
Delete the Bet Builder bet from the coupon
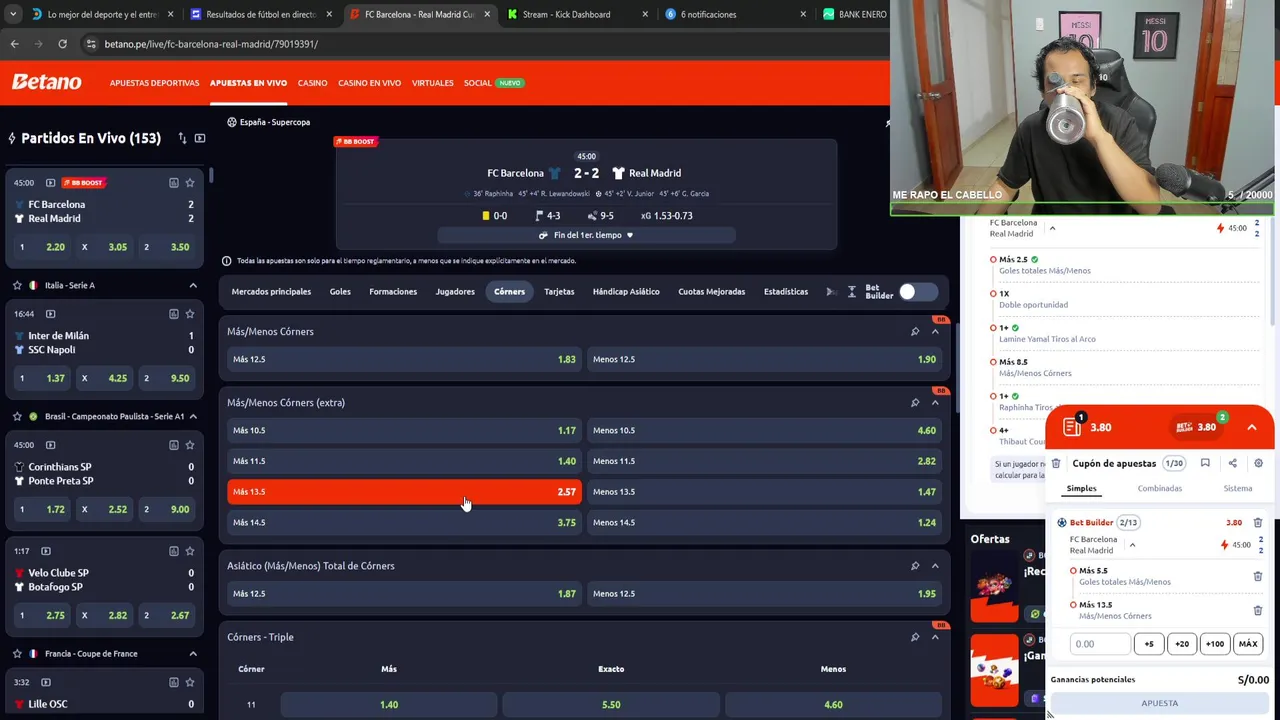(1258, 522)
